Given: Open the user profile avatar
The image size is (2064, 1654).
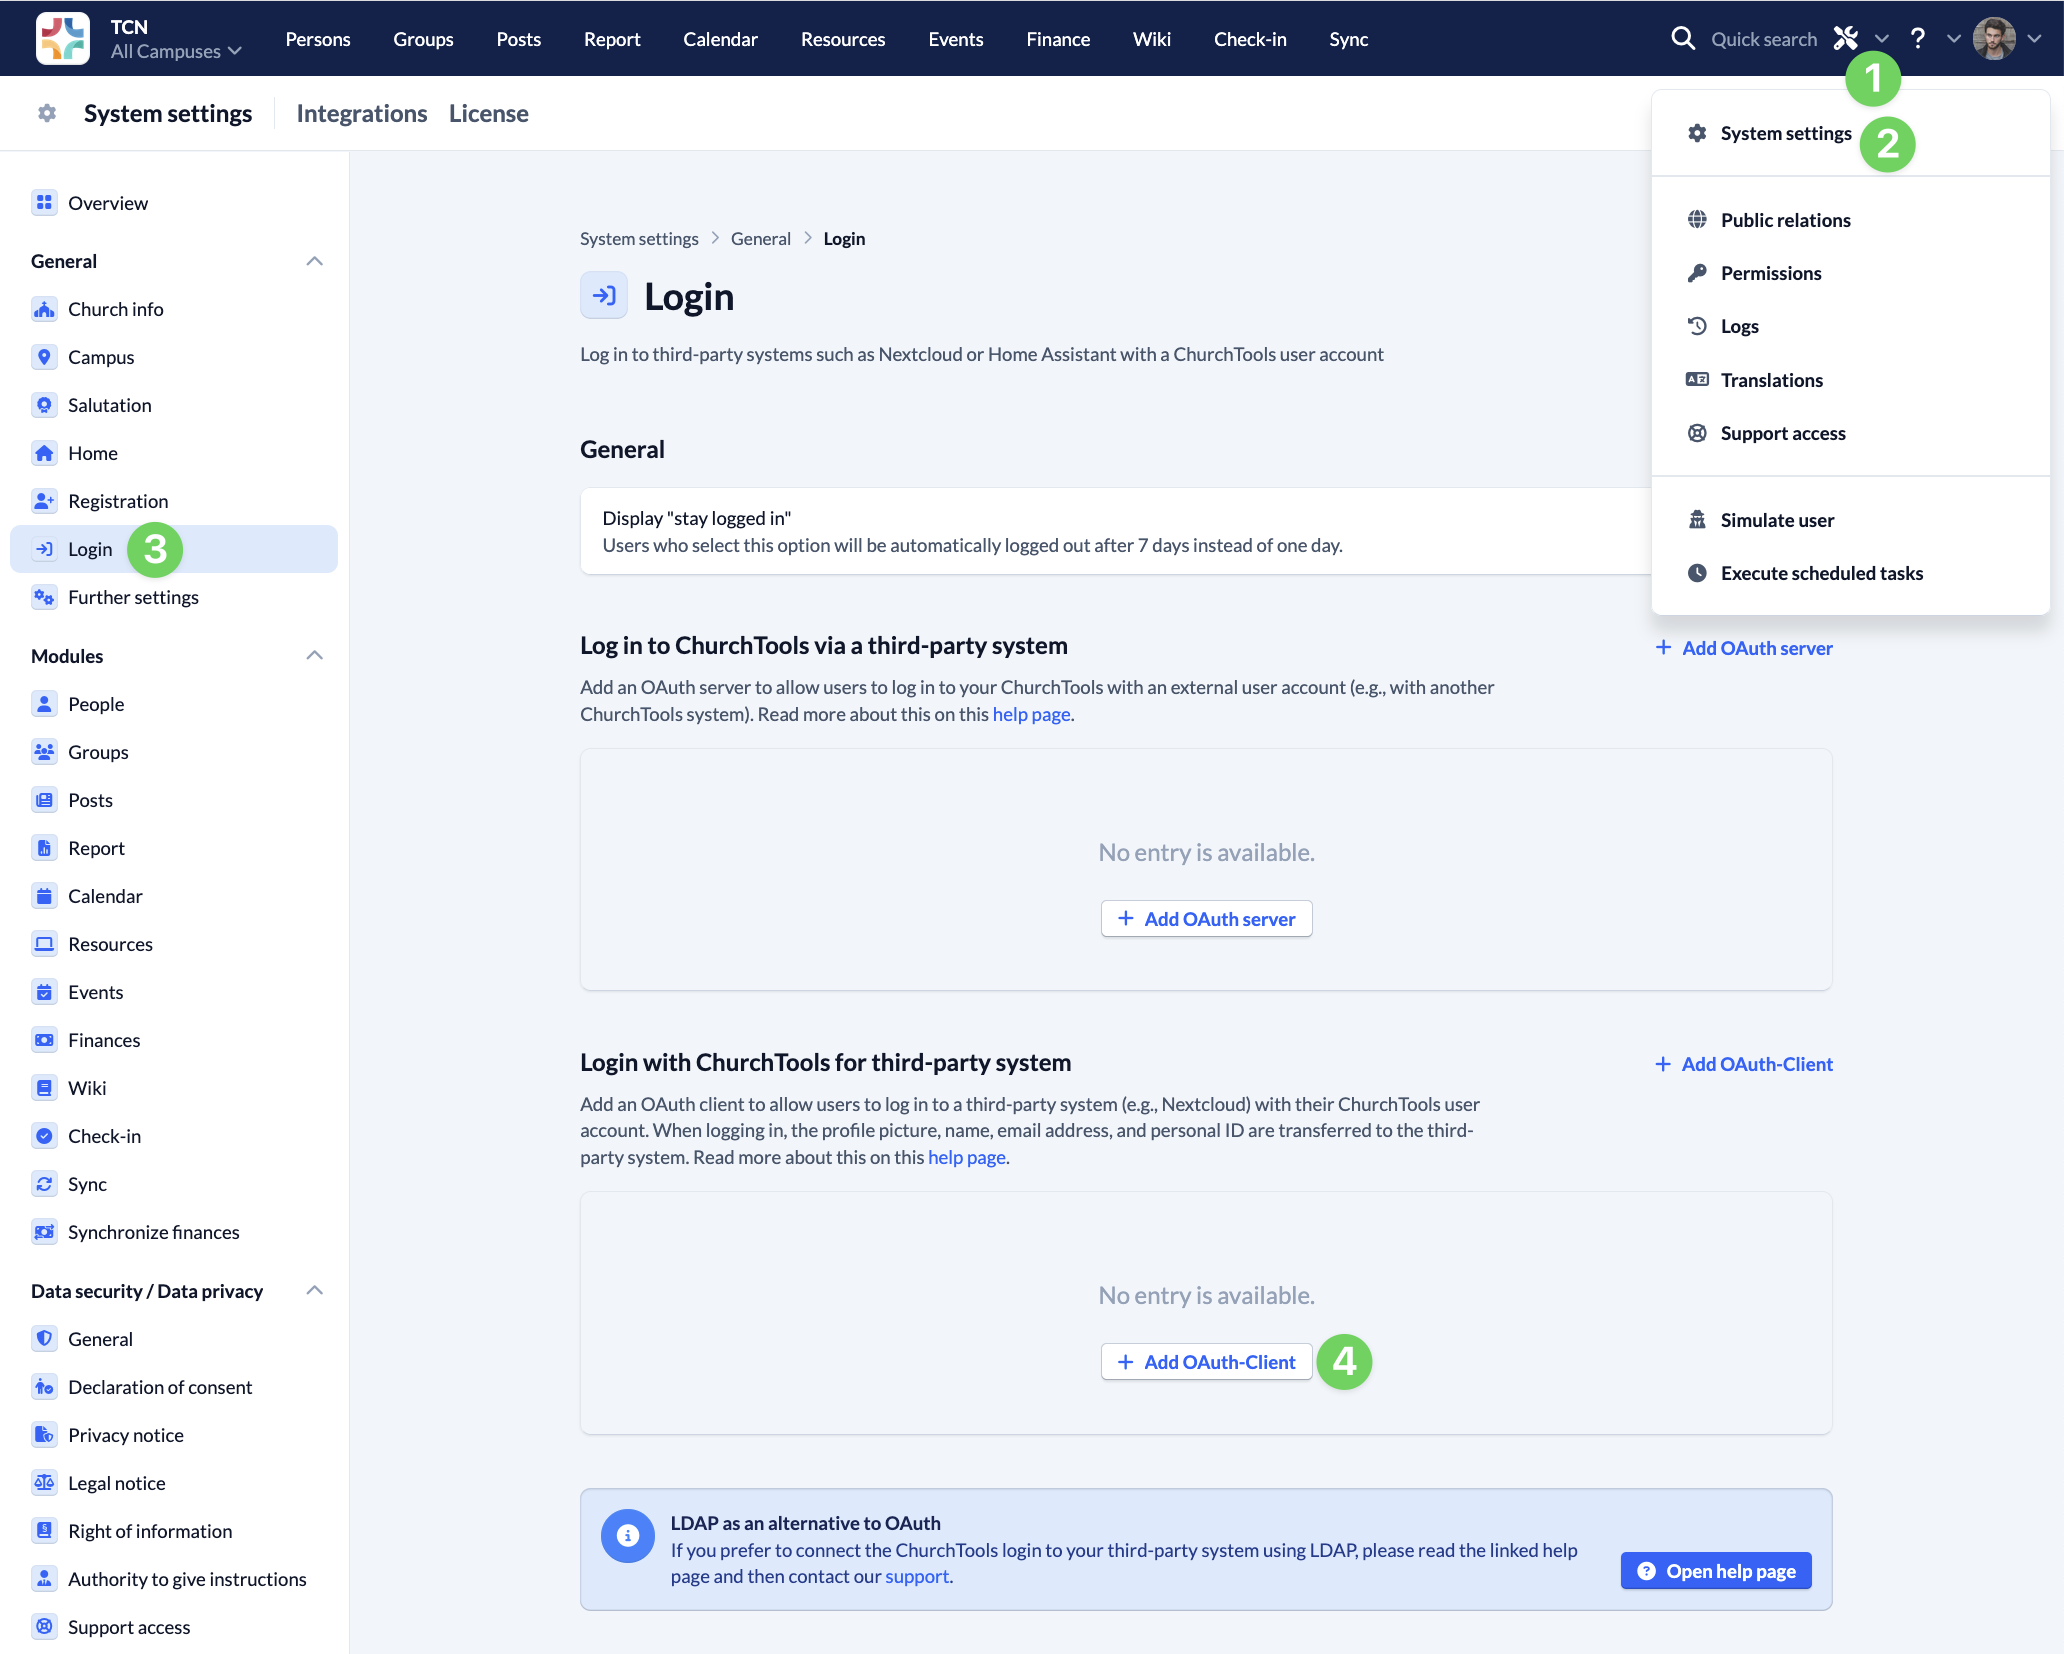Looking at the screenshot, I should [x=1994, y=39].
